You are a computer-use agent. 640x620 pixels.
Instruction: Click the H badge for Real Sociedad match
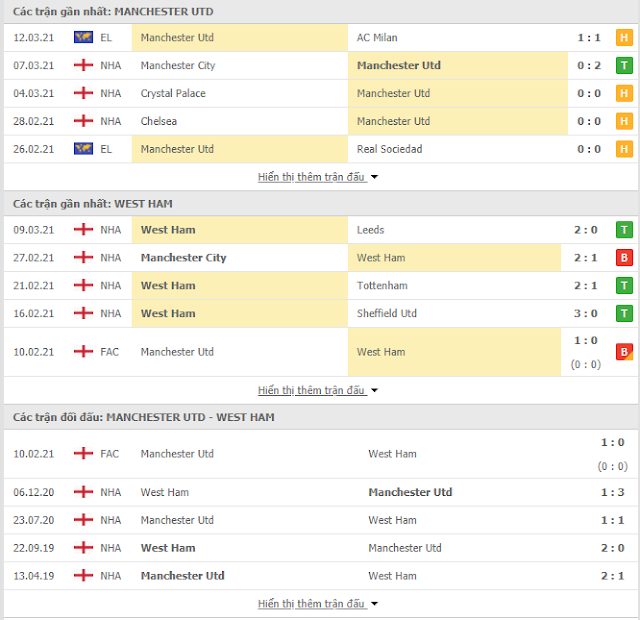click(624, 149)
